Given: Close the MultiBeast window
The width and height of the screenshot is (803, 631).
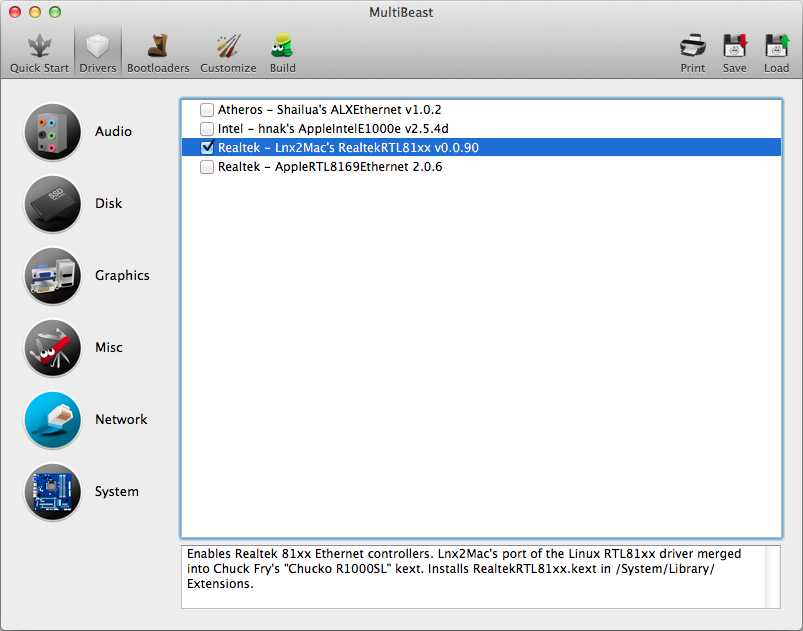Looking at the screenshot, I should (x=15, y=12).
